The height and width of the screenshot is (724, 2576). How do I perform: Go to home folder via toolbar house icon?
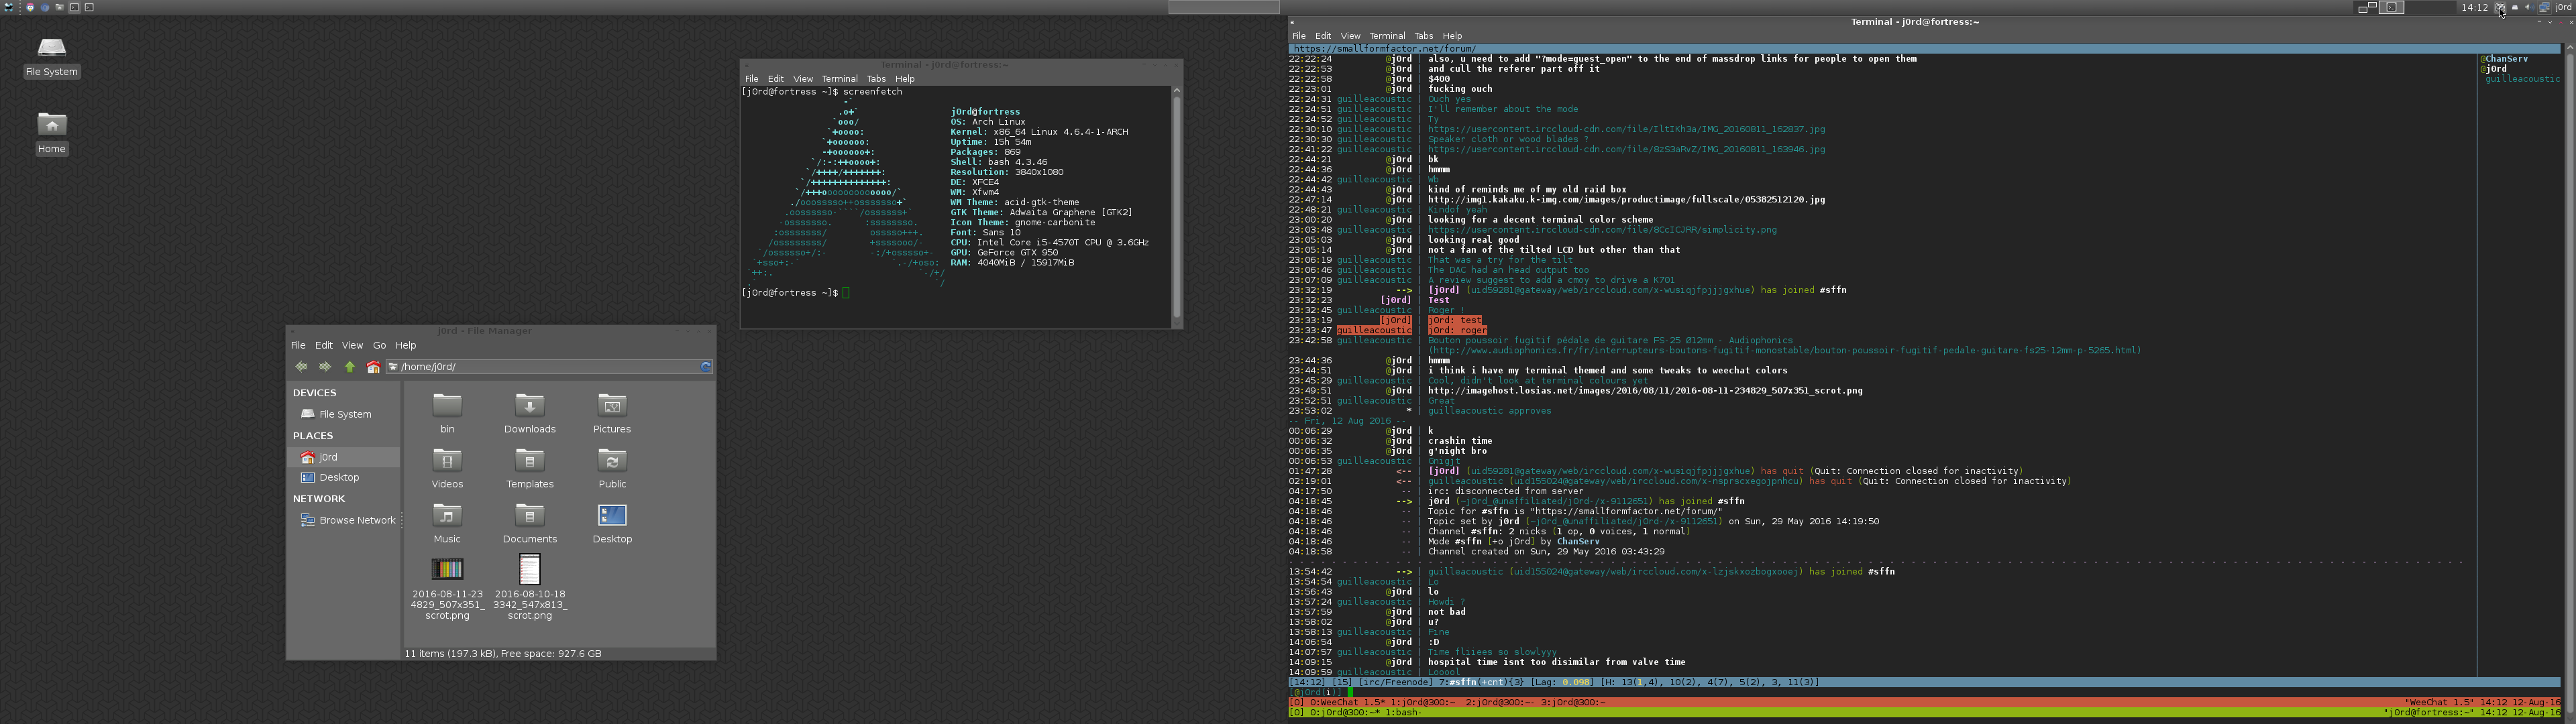pos(373,367)
